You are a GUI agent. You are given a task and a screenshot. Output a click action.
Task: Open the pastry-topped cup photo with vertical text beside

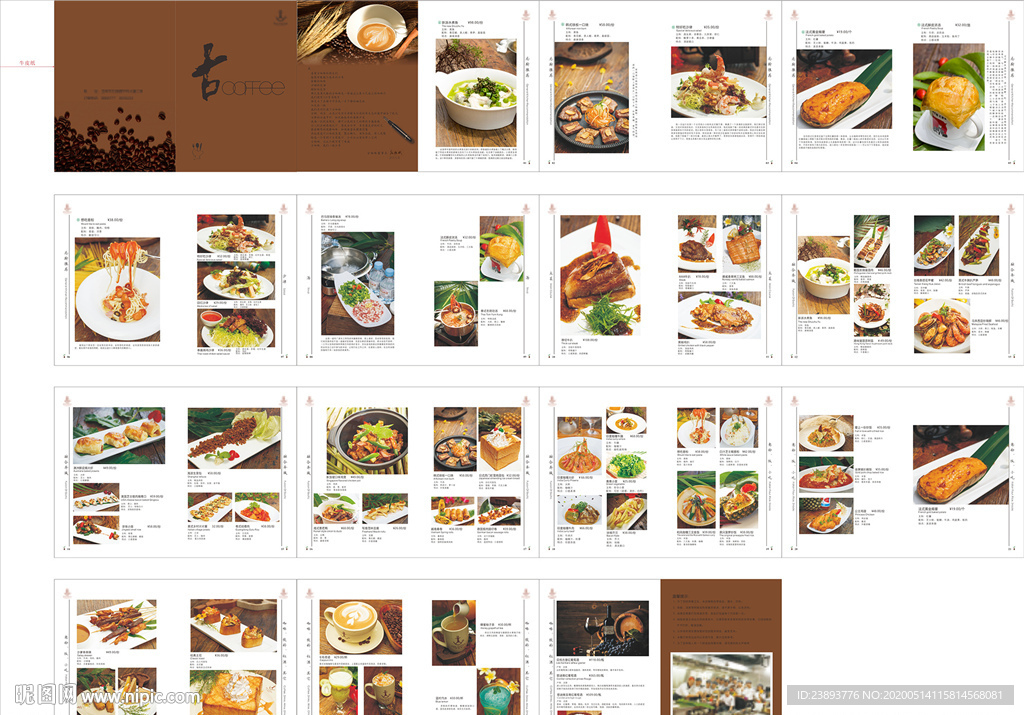coord(948,97)
